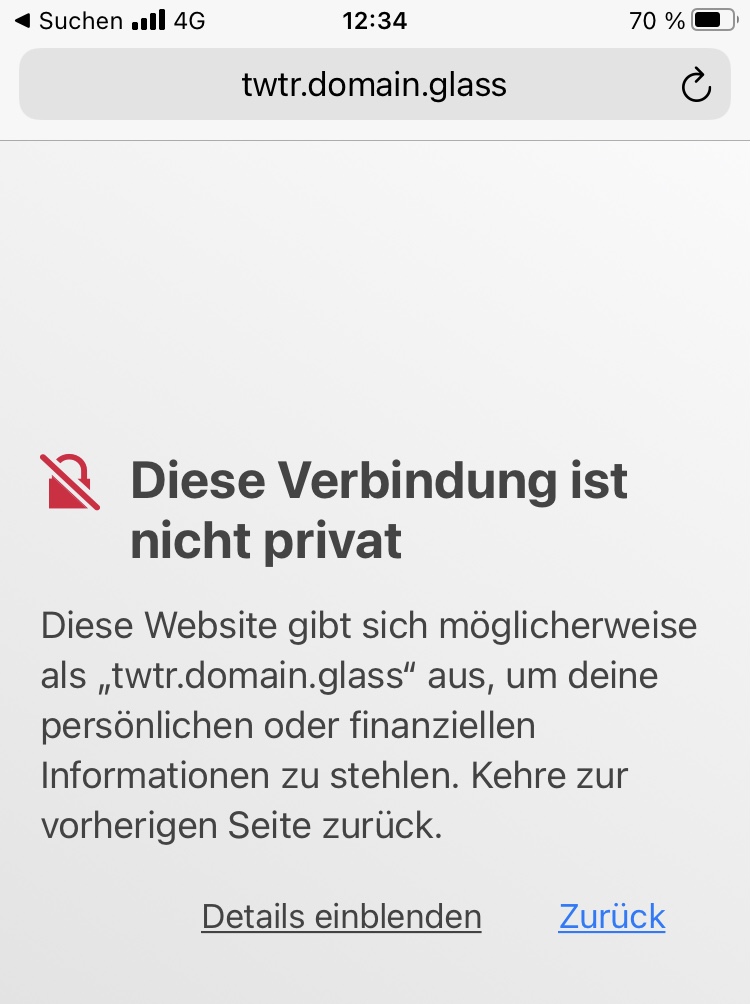Tap the 12:34 clock in the status bar
The image size is (750, 1004).
[375, 20]
